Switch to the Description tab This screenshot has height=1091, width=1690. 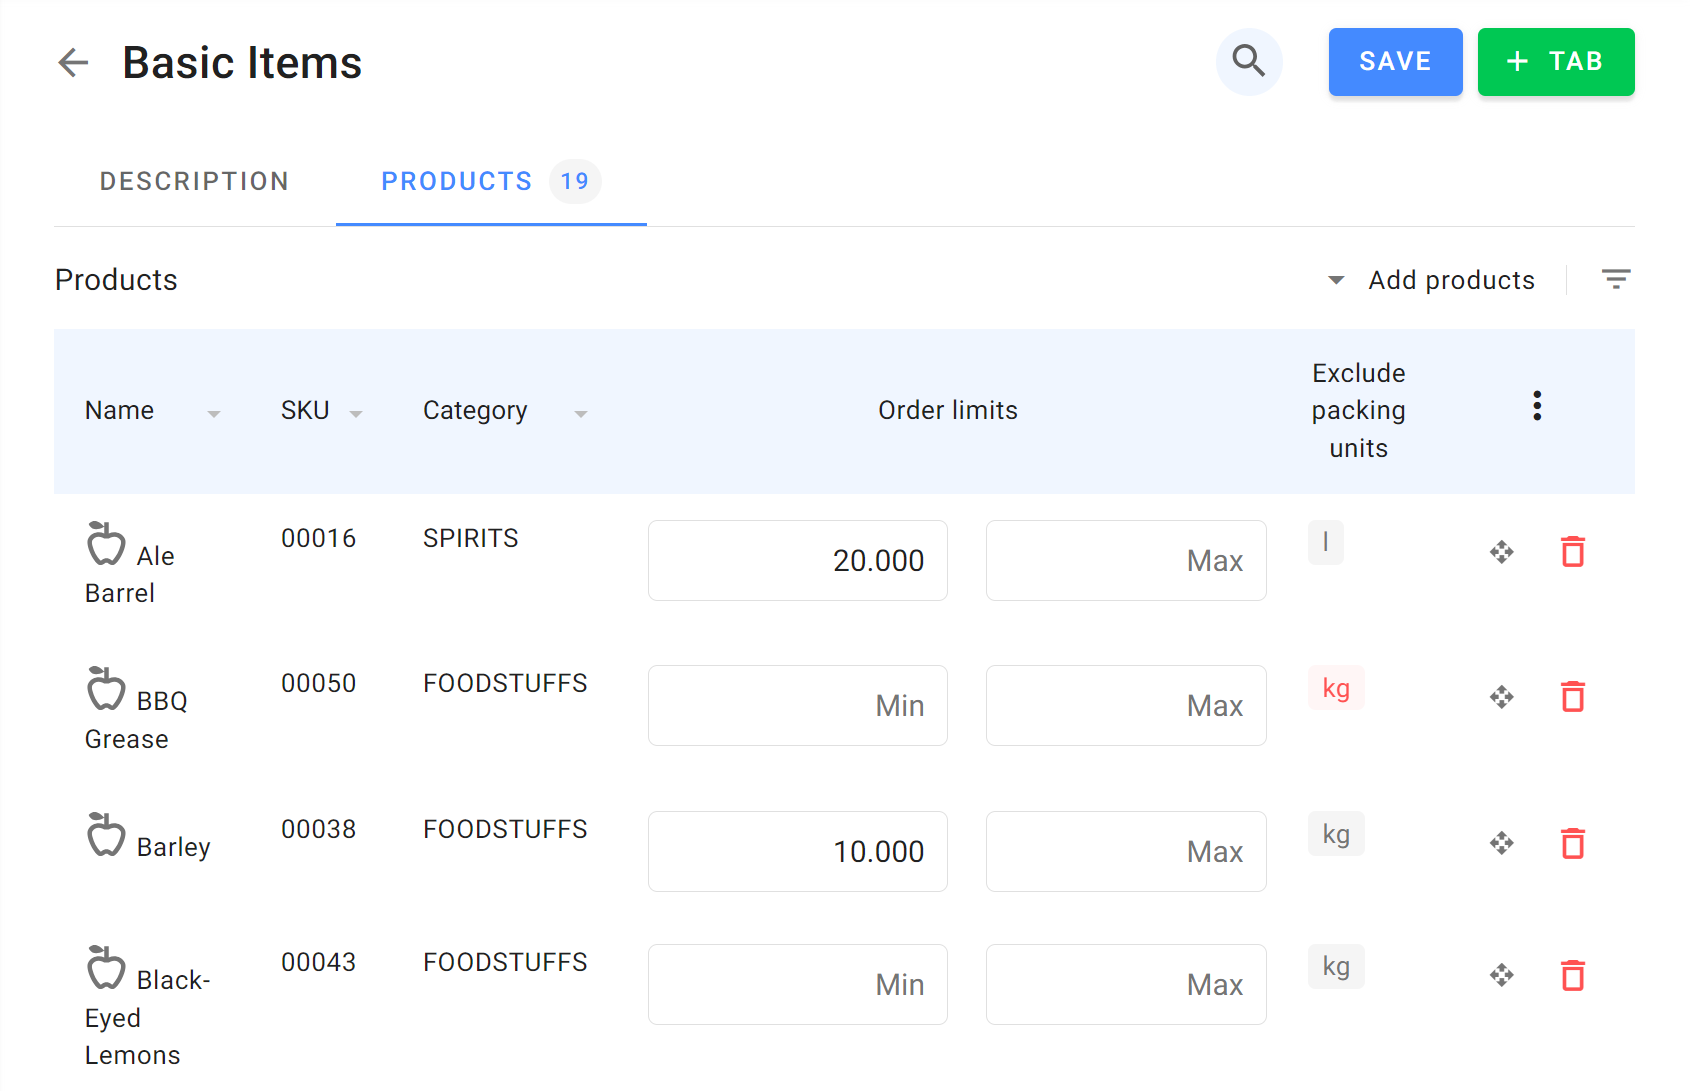coord(194,181)
